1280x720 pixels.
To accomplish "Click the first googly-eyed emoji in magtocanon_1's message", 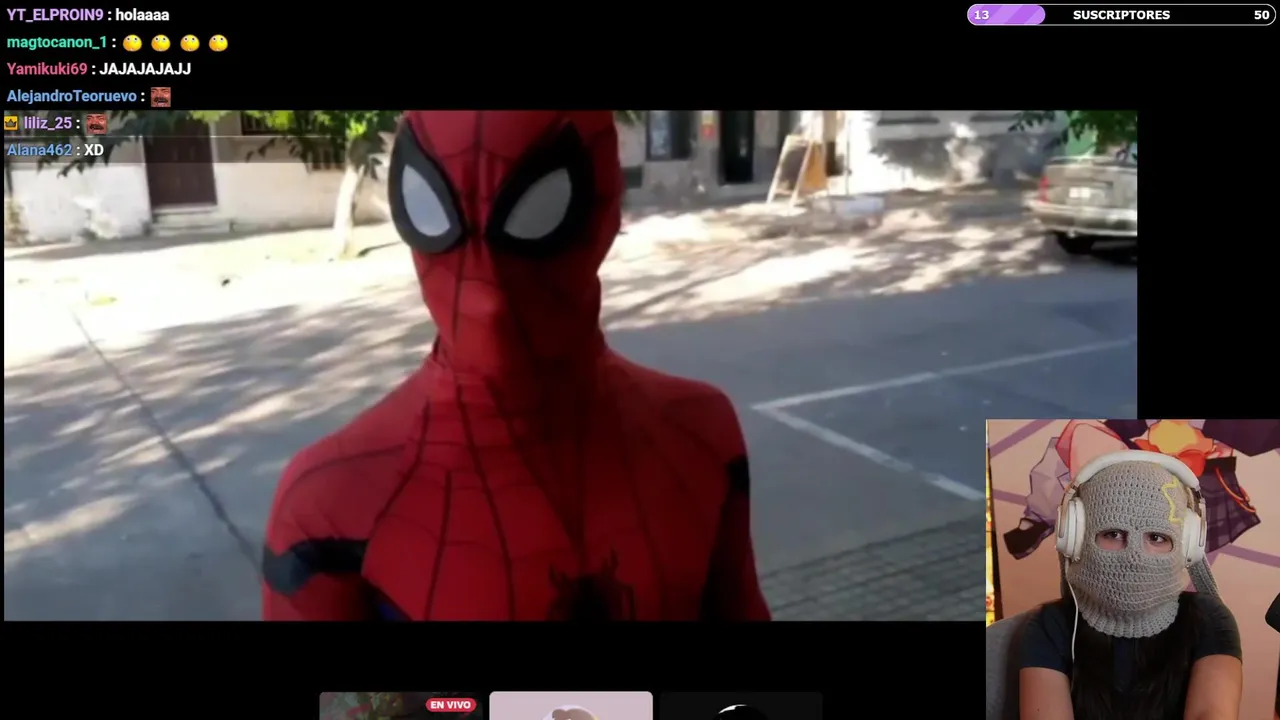I will (x=132, y=43).
